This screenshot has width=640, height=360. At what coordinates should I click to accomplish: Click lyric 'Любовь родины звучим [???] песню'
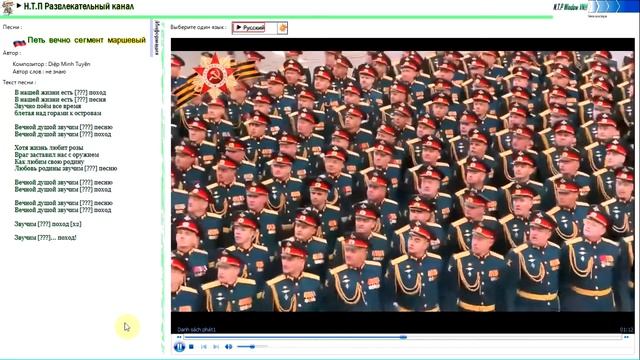point(66,169)
